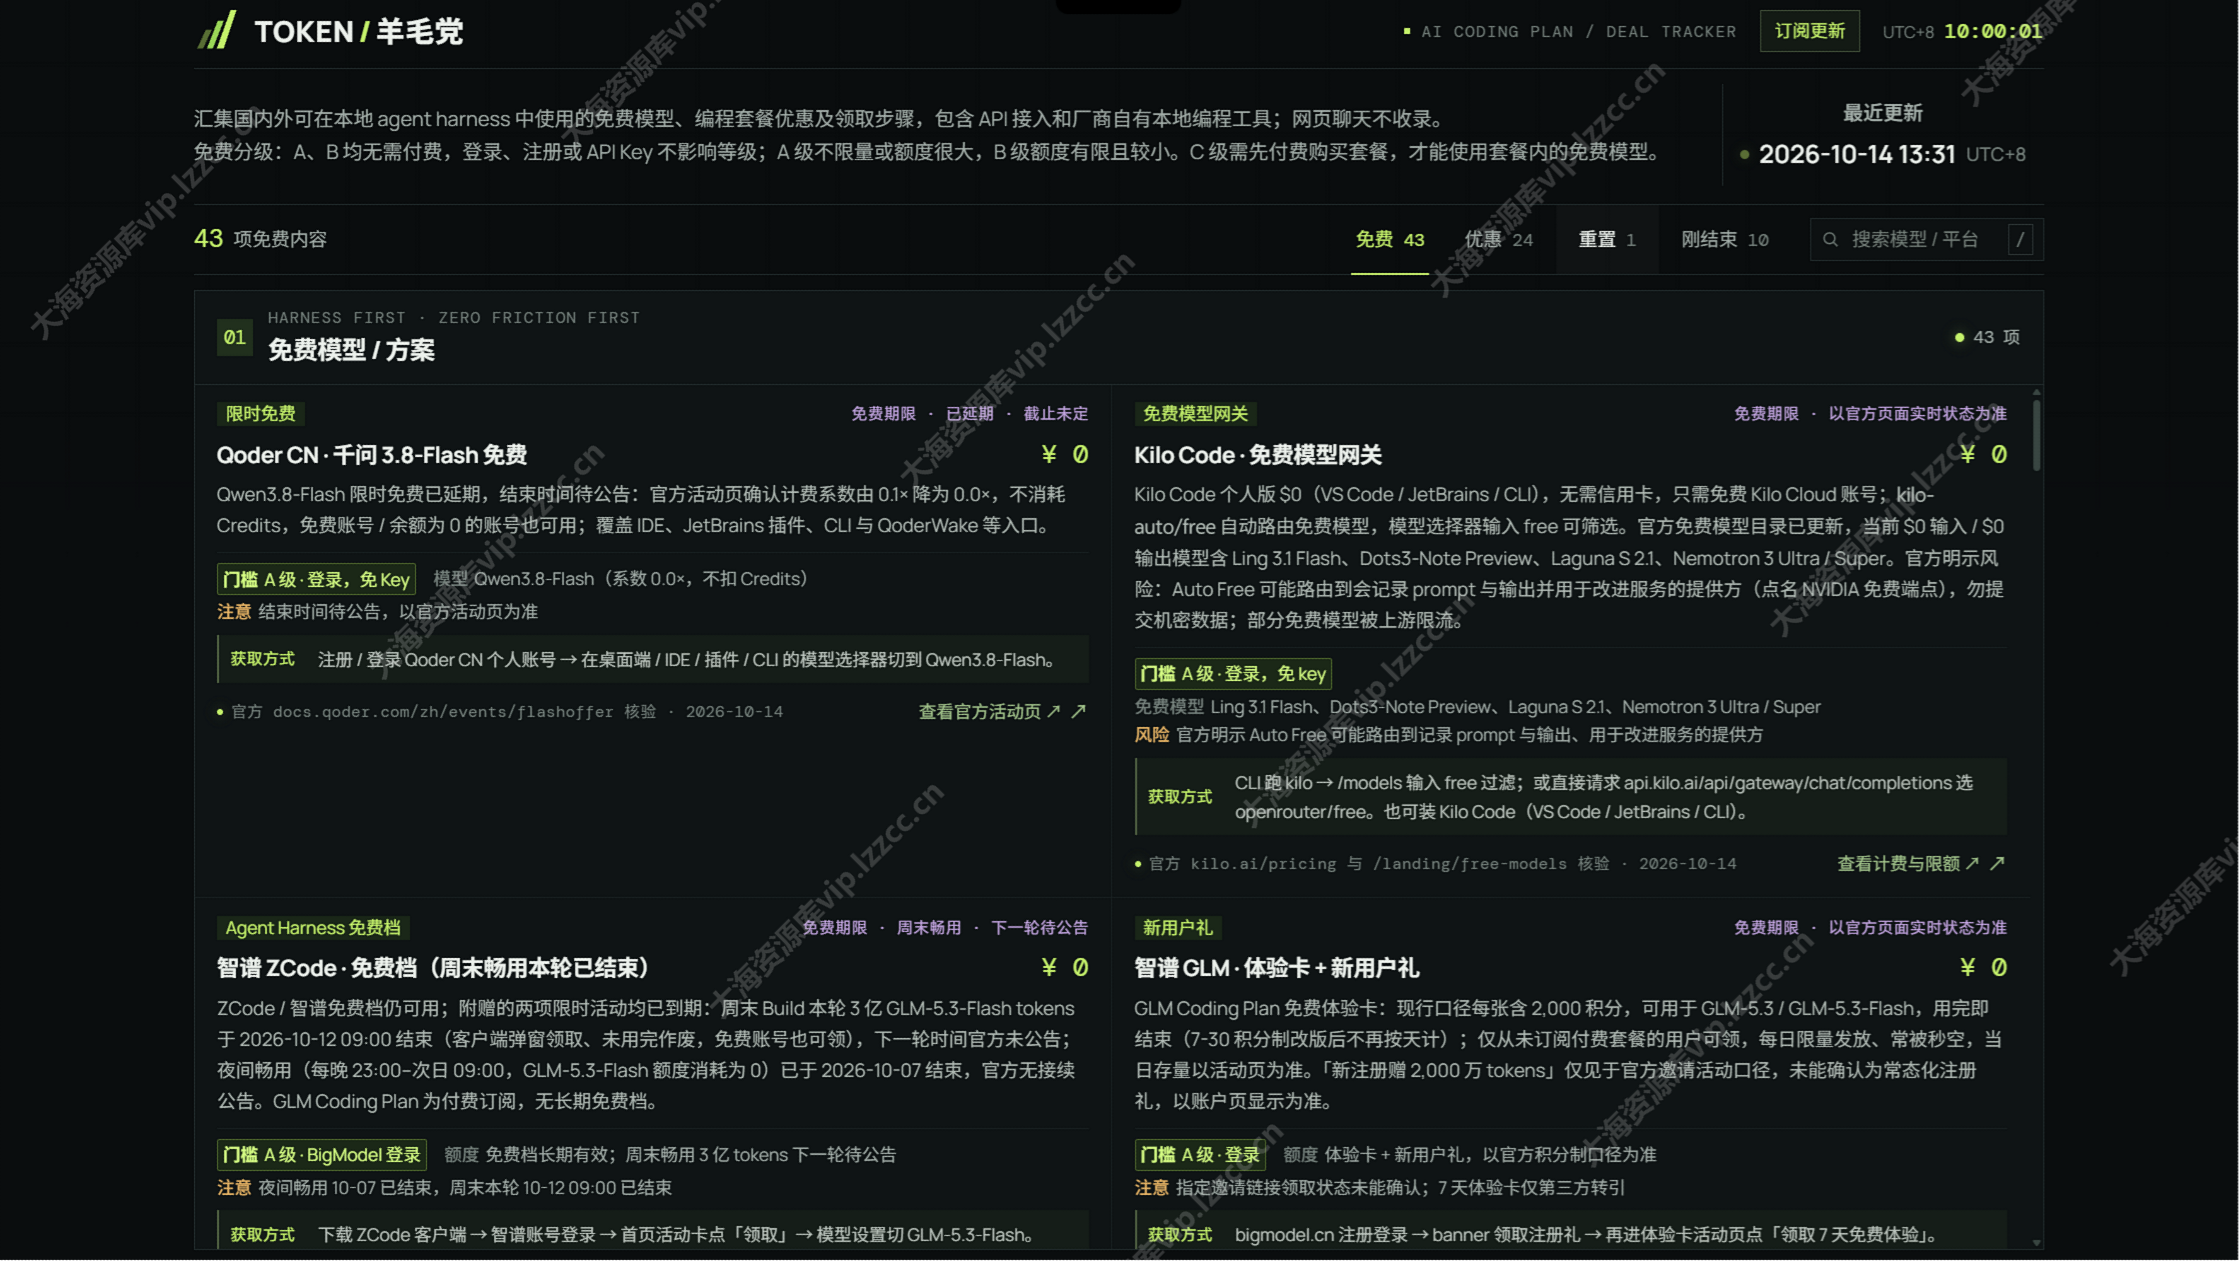The height and width of the screenshot is (1261, 2239).
Task: Switch to the 优惠 24 tab
Action: (x=1498, y=240)
